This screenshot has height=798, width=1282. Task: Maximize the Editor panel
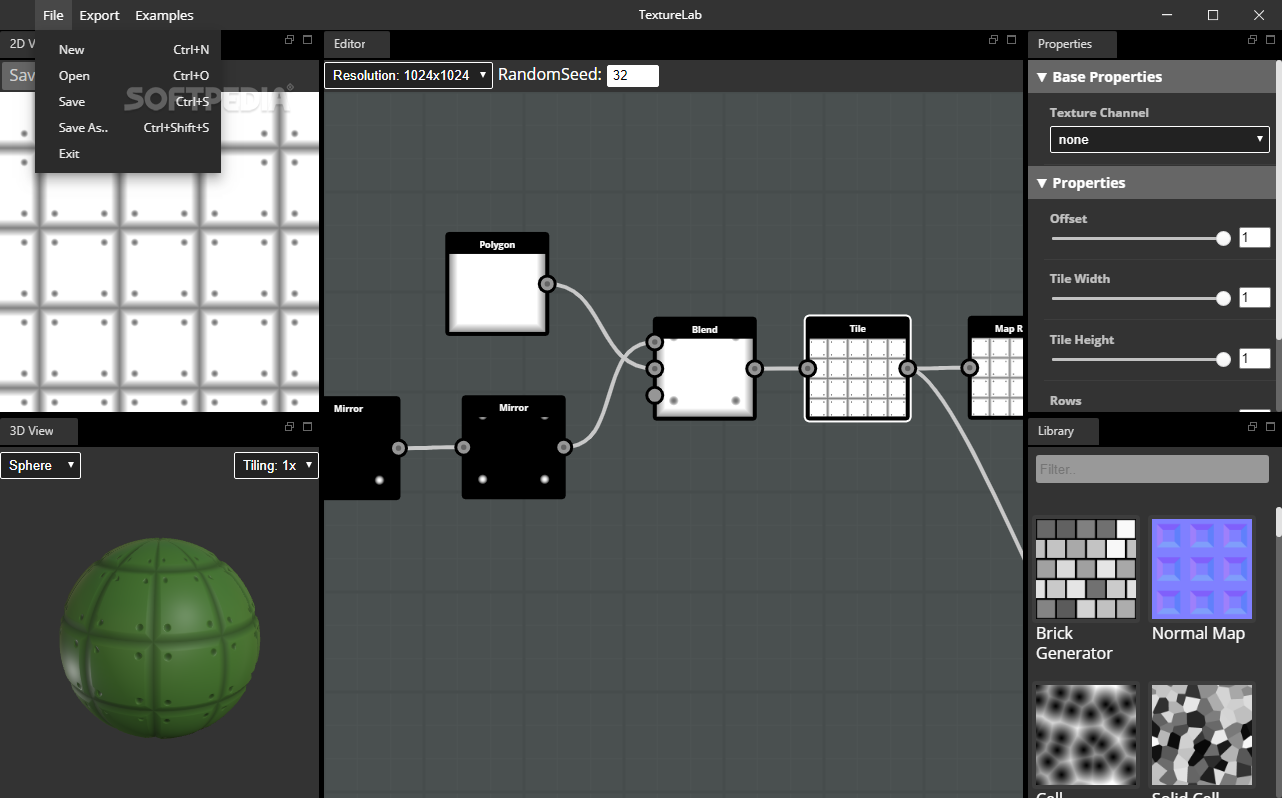1012,40
